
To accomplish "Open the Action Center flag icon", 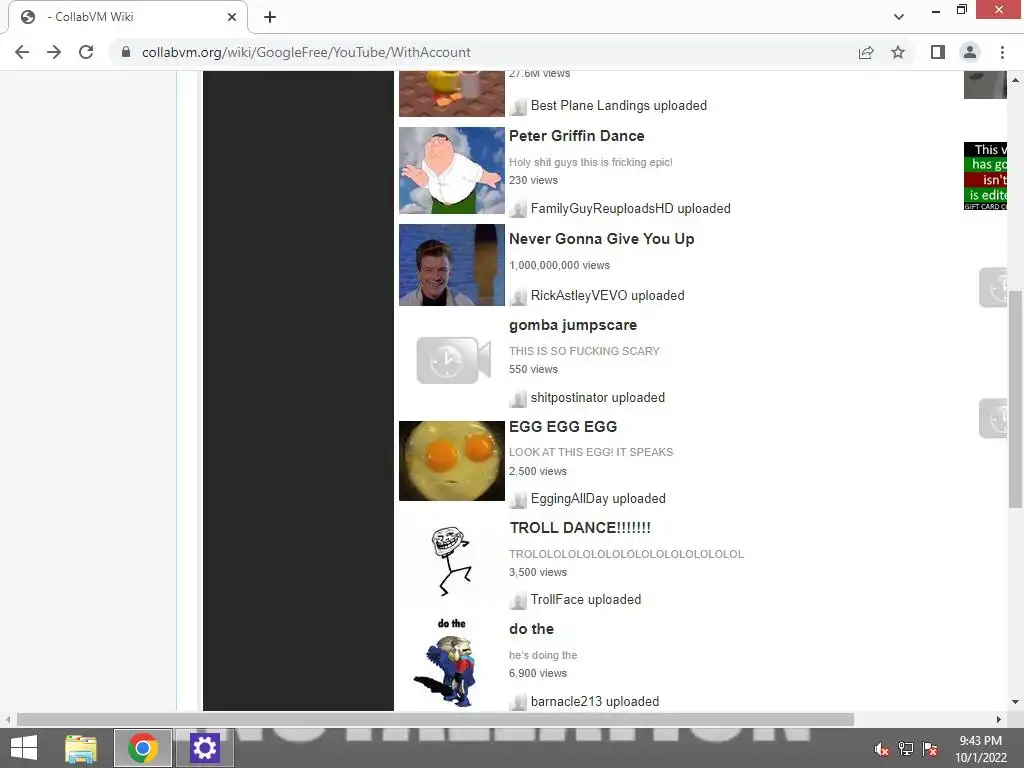I will 930,749.
